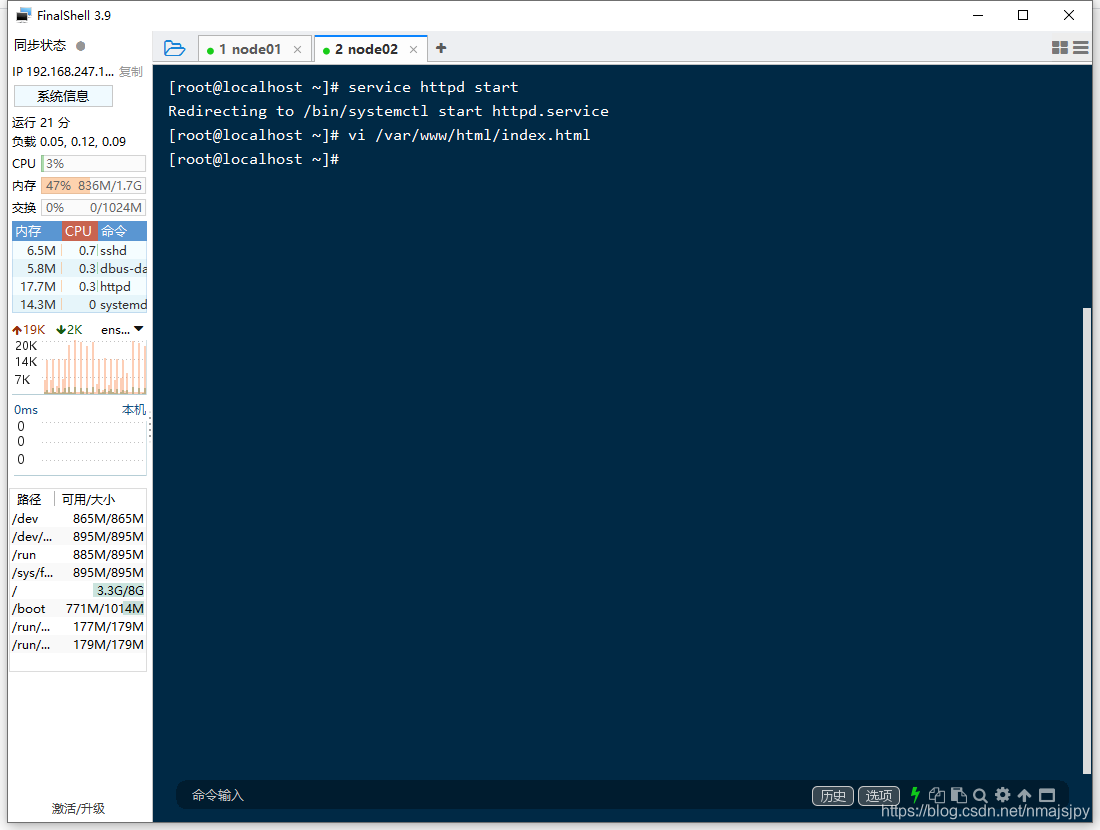Open the 激活/升级 link
The image size is (1100, 830).
[78, 808]
